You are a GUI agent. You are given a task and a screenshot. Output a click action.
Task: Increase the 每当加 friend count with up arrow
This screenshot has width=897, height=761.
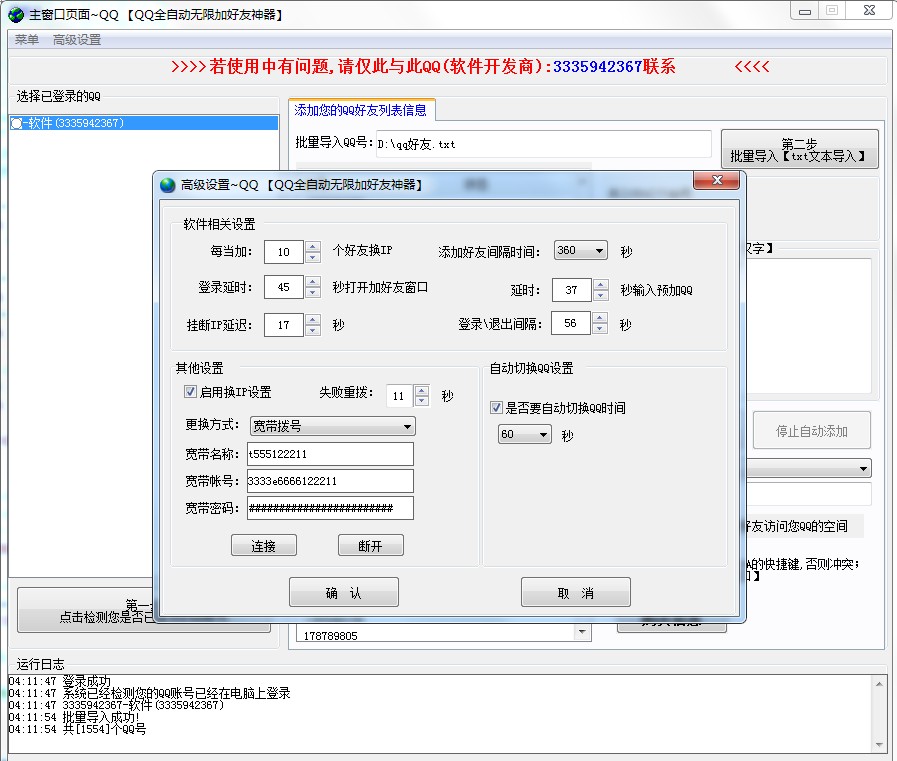312,247
